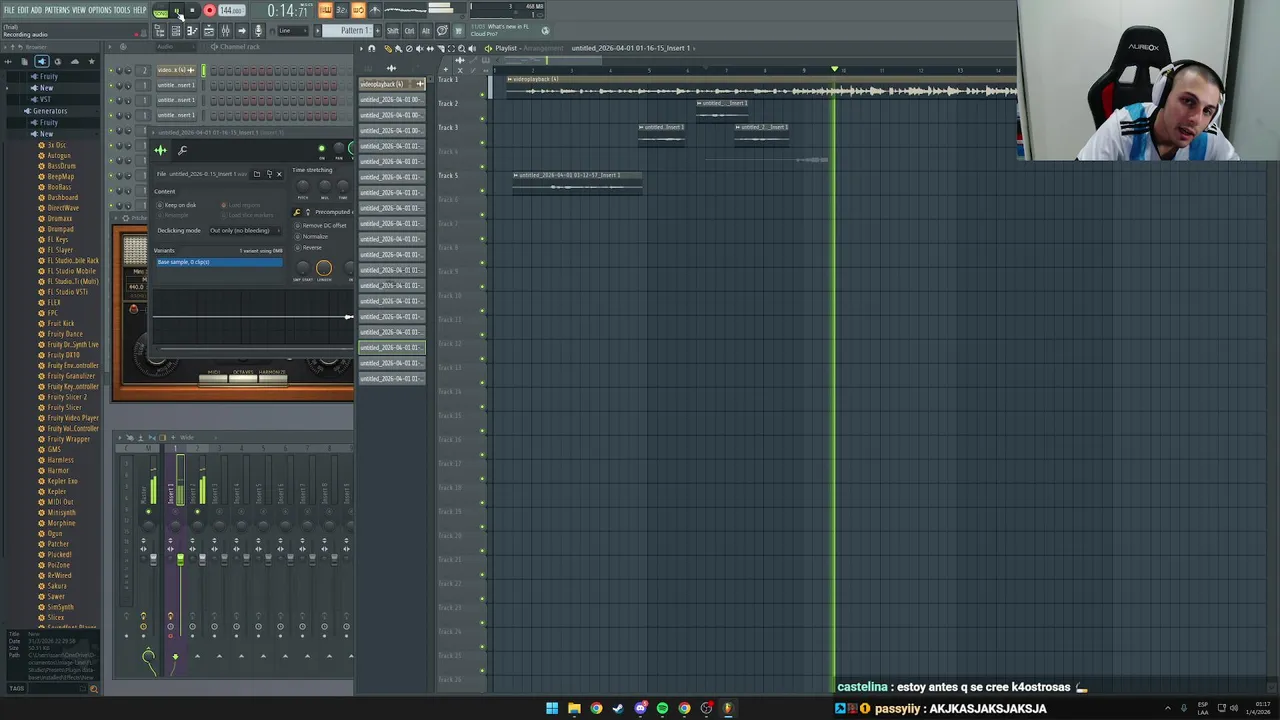Toggle the Ctrl key button

coord(409,31)
